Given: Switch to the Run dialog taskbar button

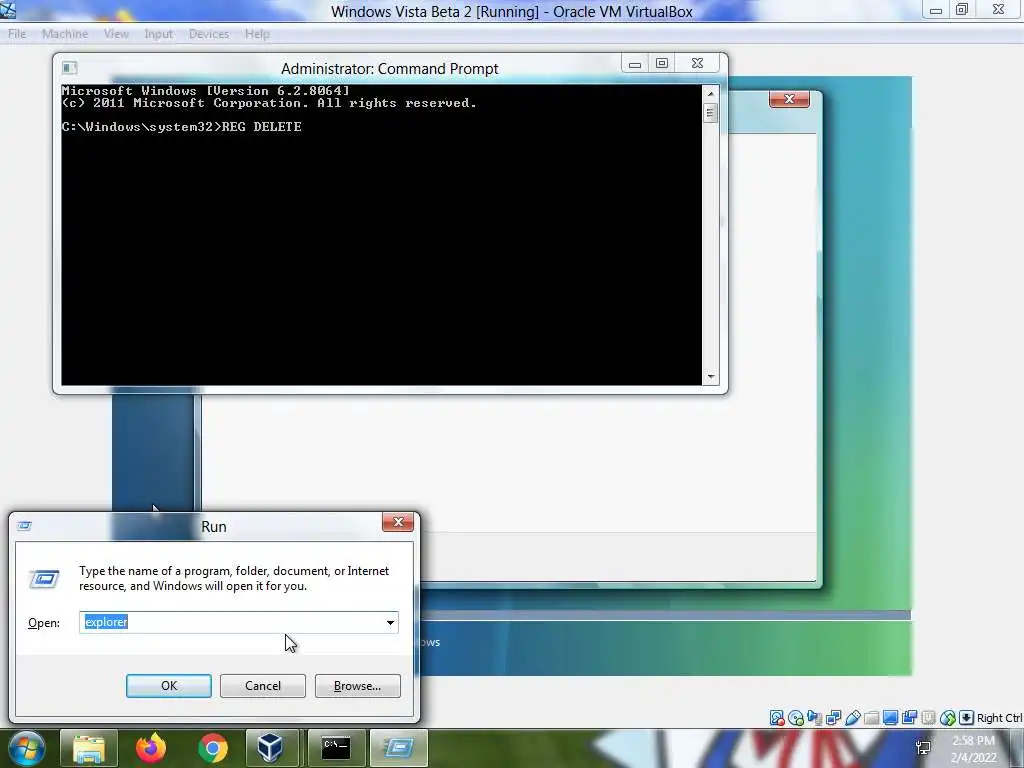Looking at the screenshot, I should click(x=398, y=748).
